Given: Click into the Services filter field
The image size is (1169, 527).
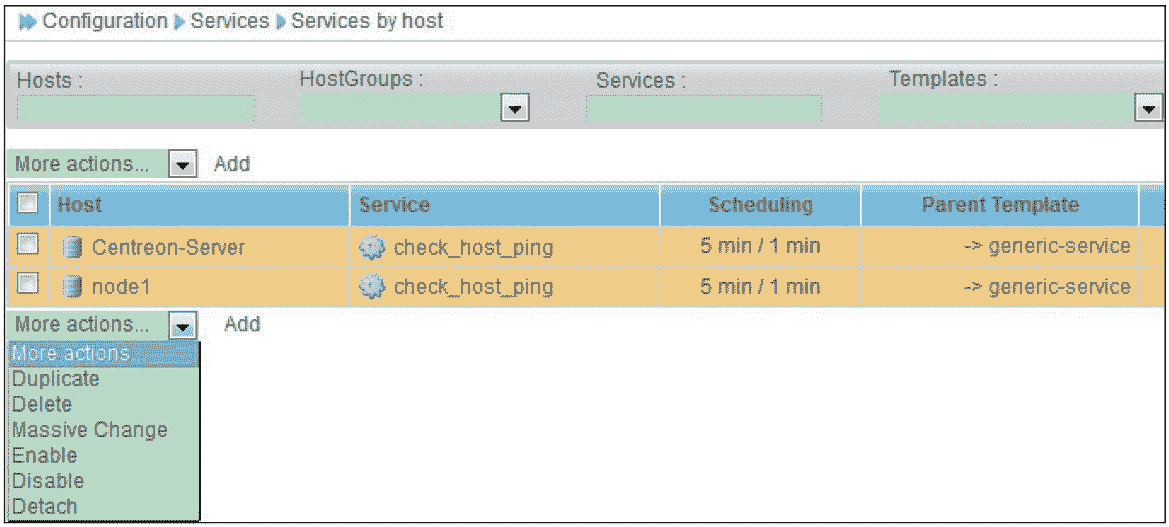Looking at the screenshot, I should pyautogui.click(x=703, y=109).
